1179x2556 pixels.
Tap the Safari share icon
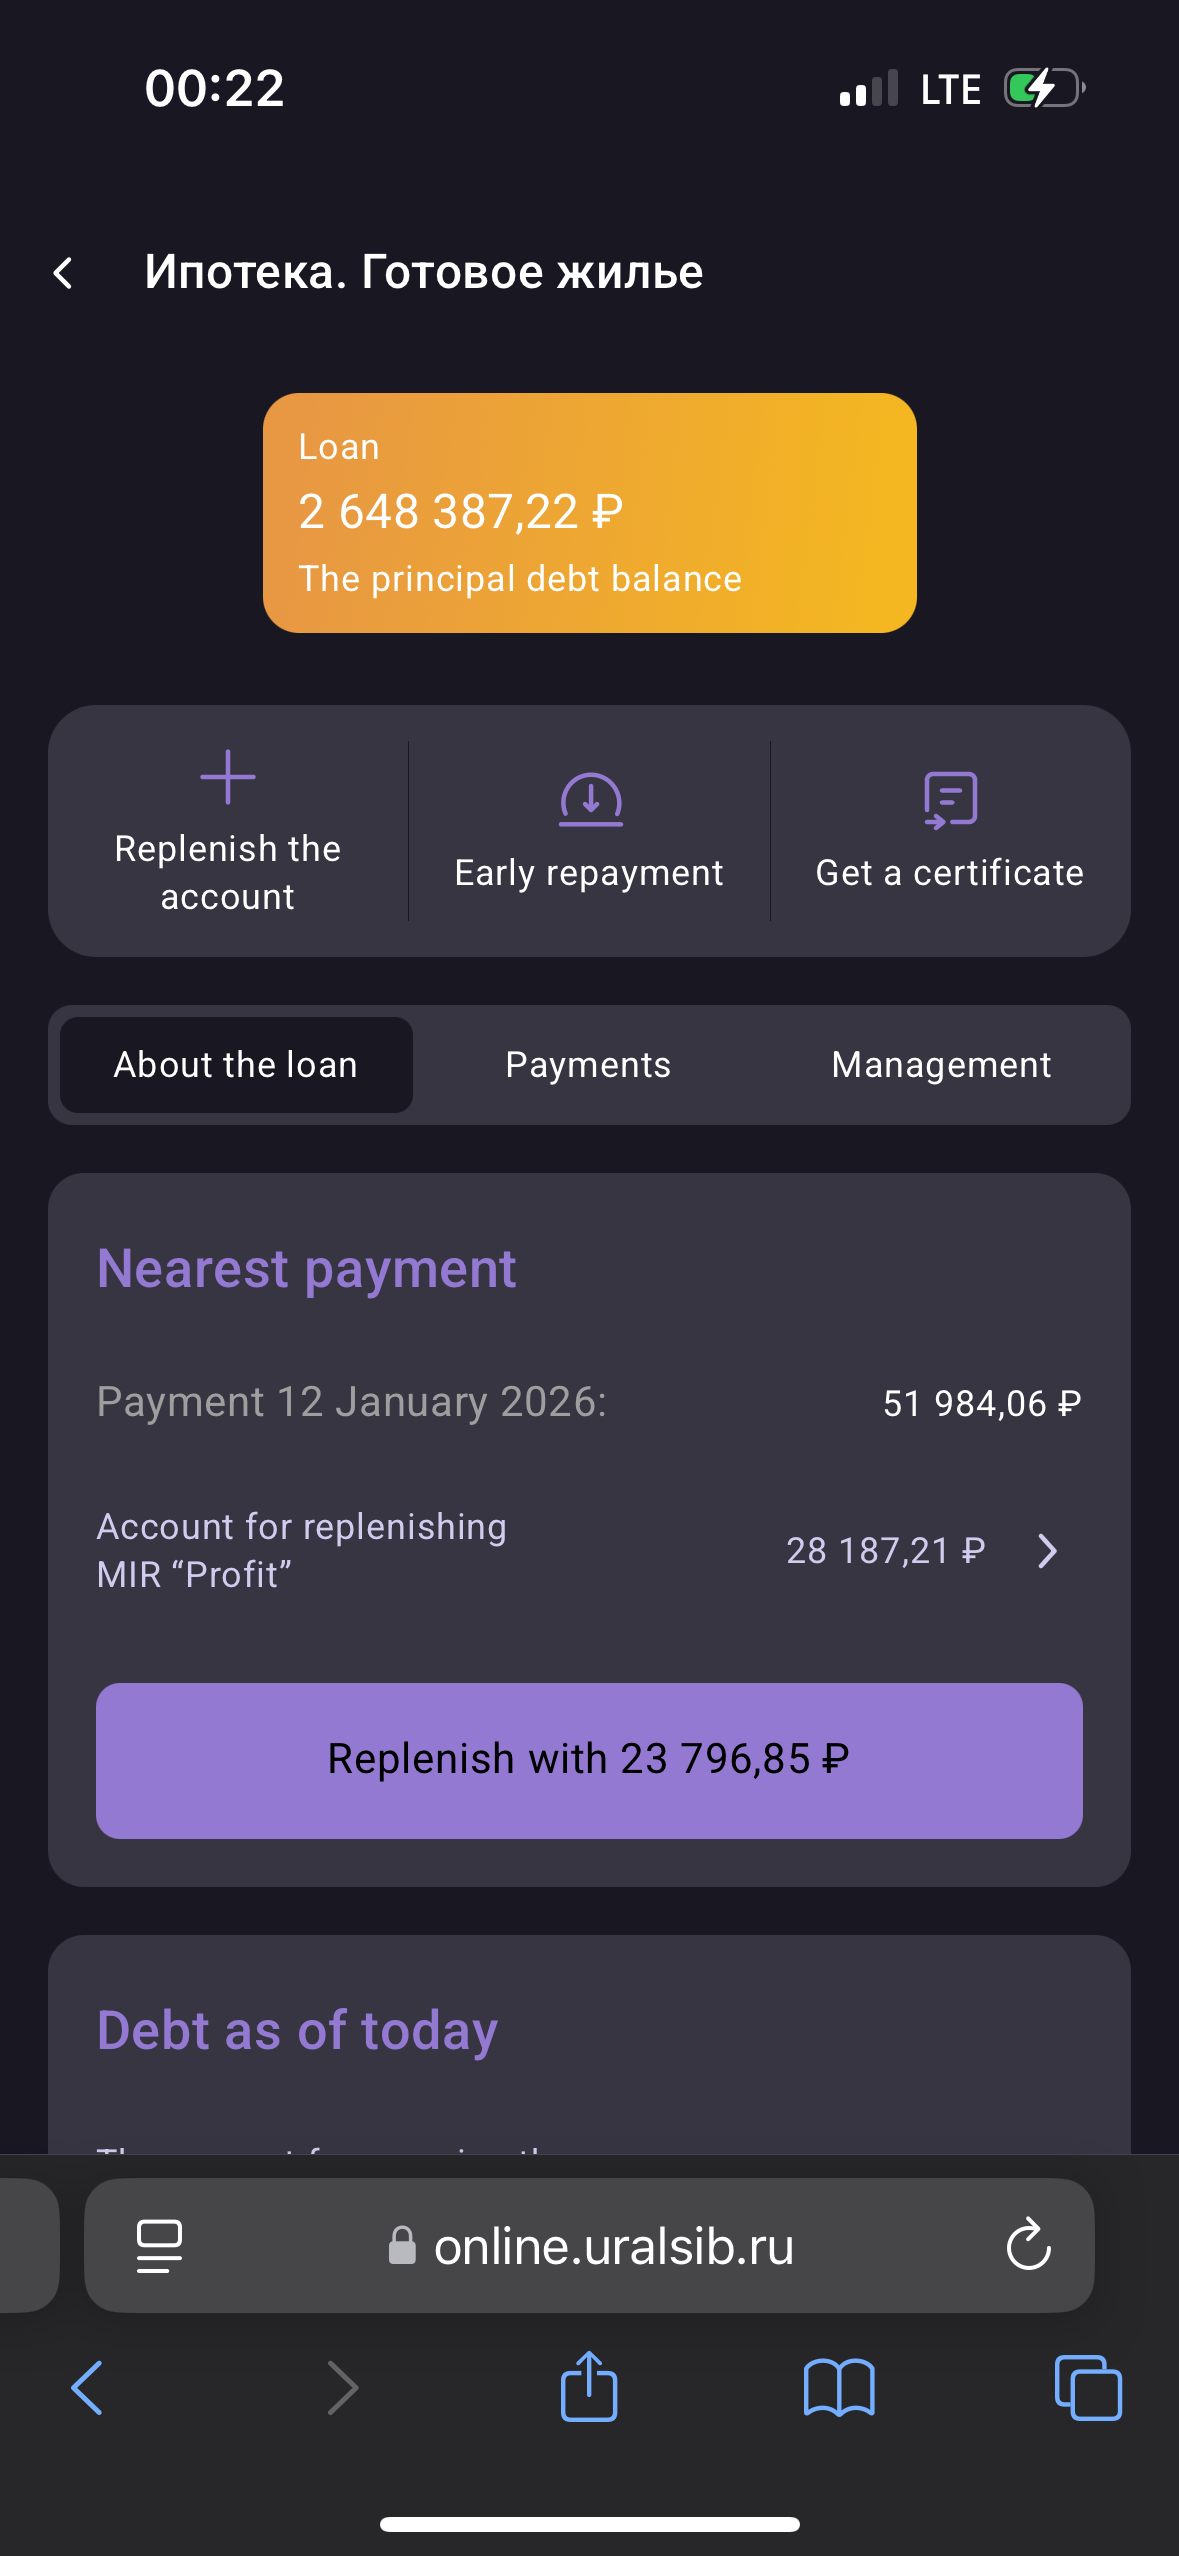[x=589, y=2387]
